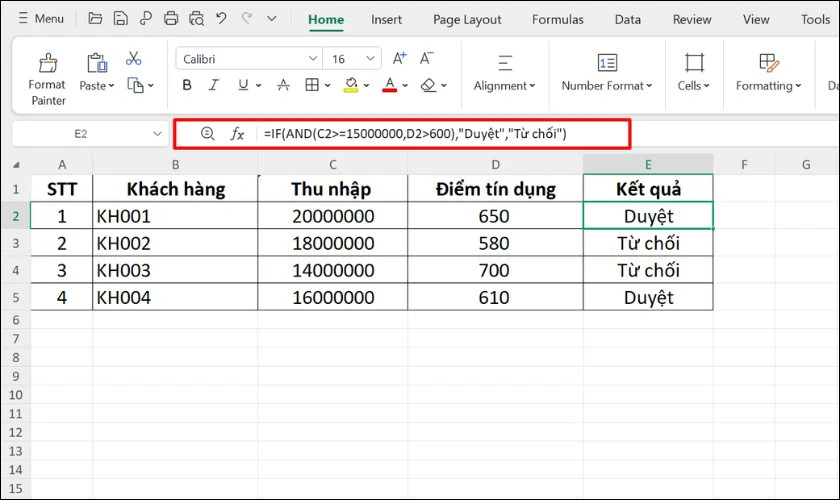Open the Cells menu button
This screenshot has height=500, width=840.
(694, 73)
